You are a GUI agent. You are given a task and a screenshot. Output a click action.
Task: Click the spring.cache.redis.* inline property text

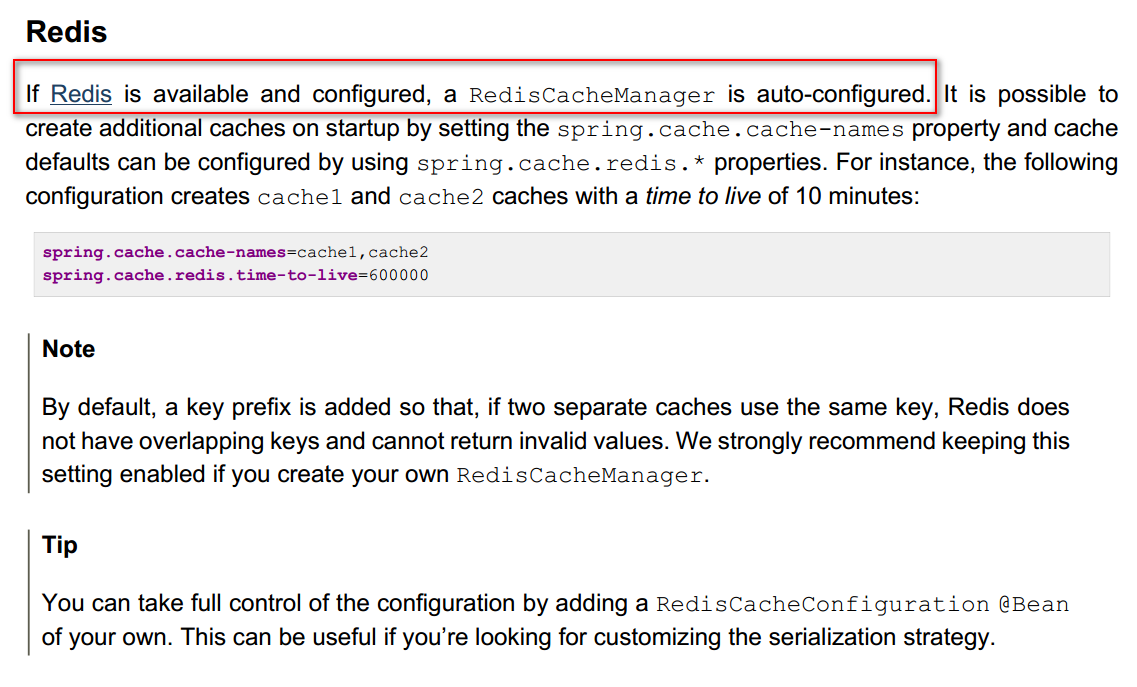(x=561, y=163)
